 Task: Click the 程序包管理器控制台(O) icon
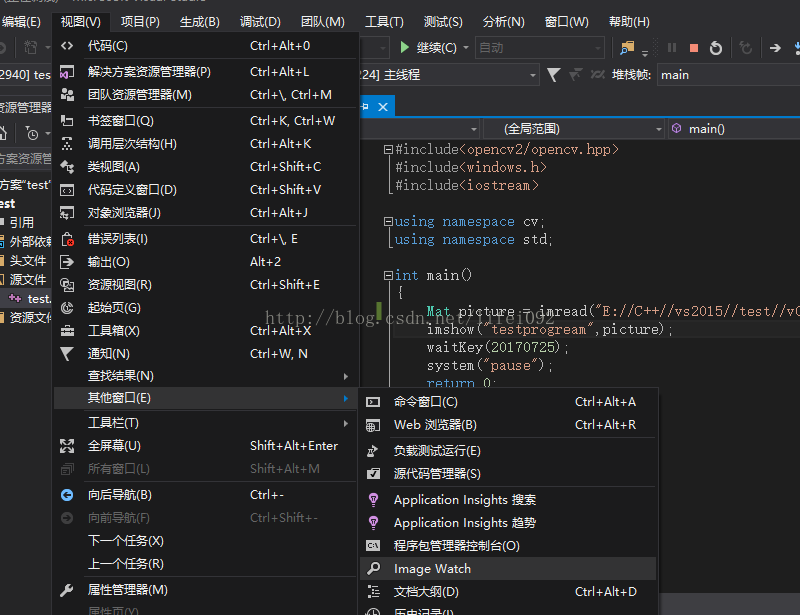373,546
